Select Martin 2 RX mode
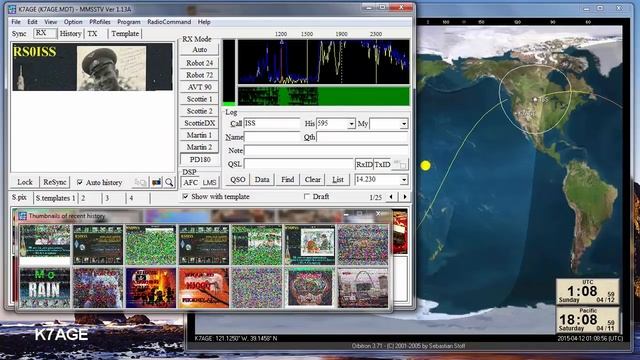 199,147
